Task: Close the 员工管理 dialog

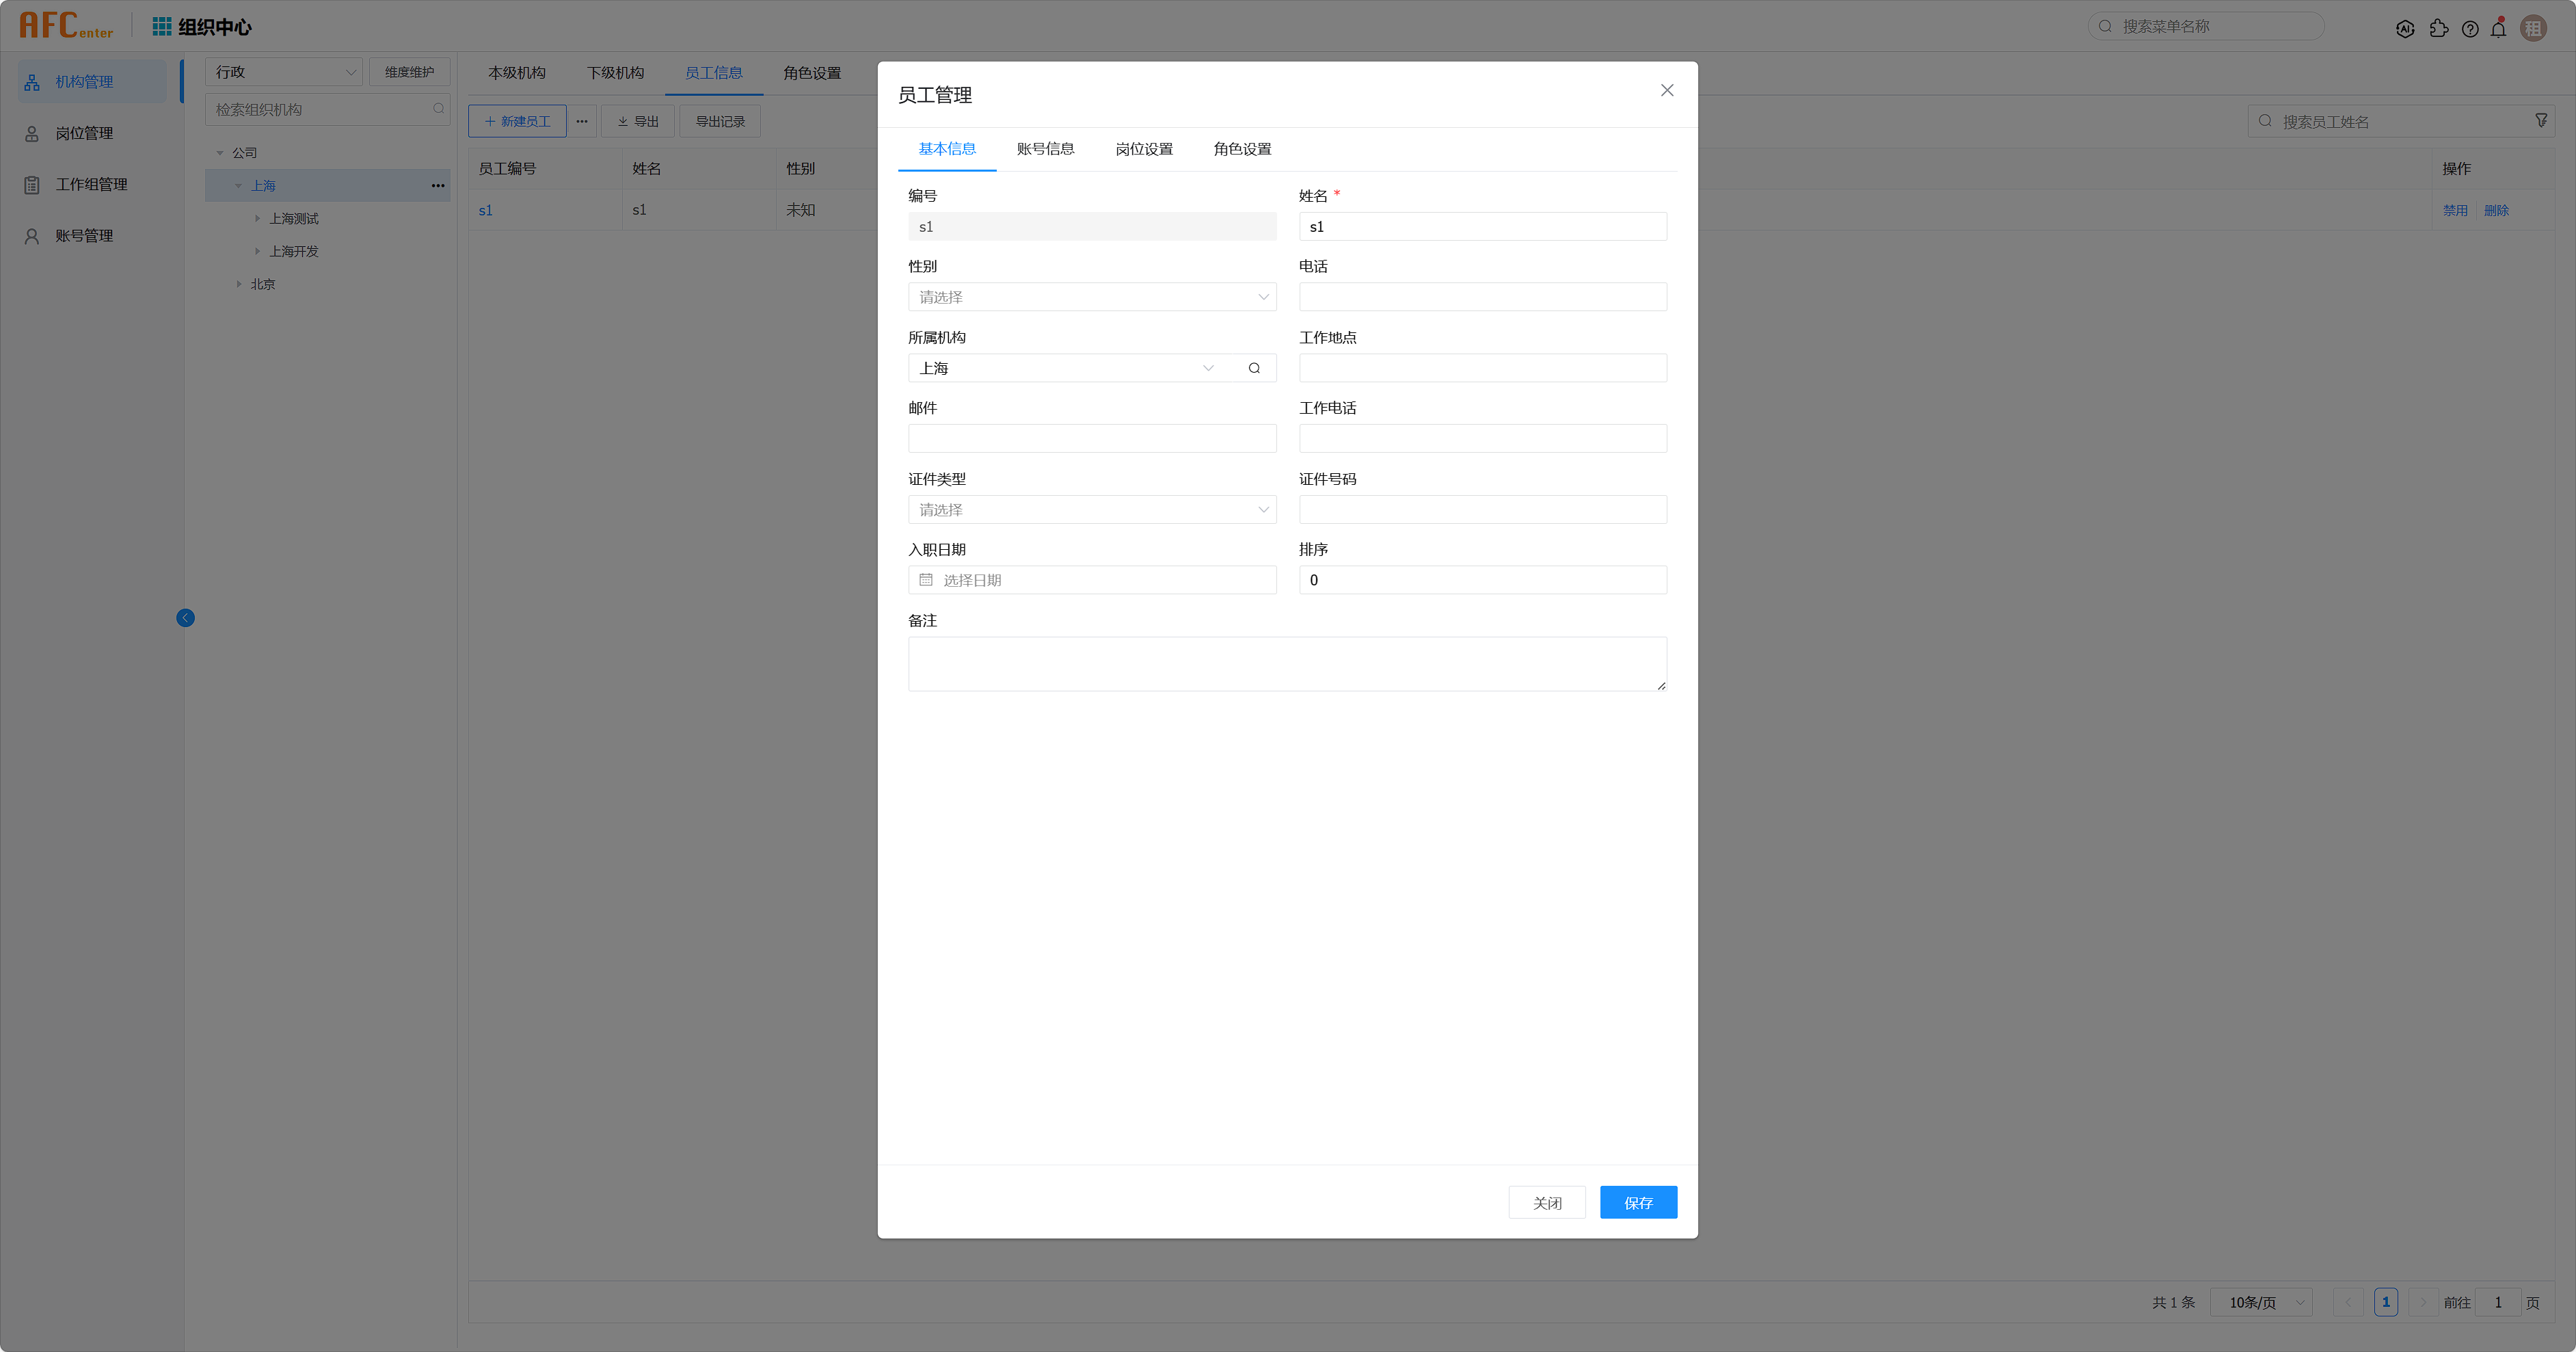Action: tap(1666, 90)
